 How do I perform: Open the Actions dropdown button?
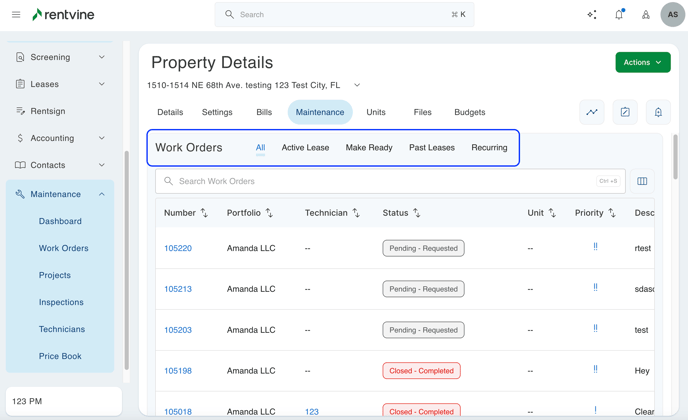pos(643,62)
